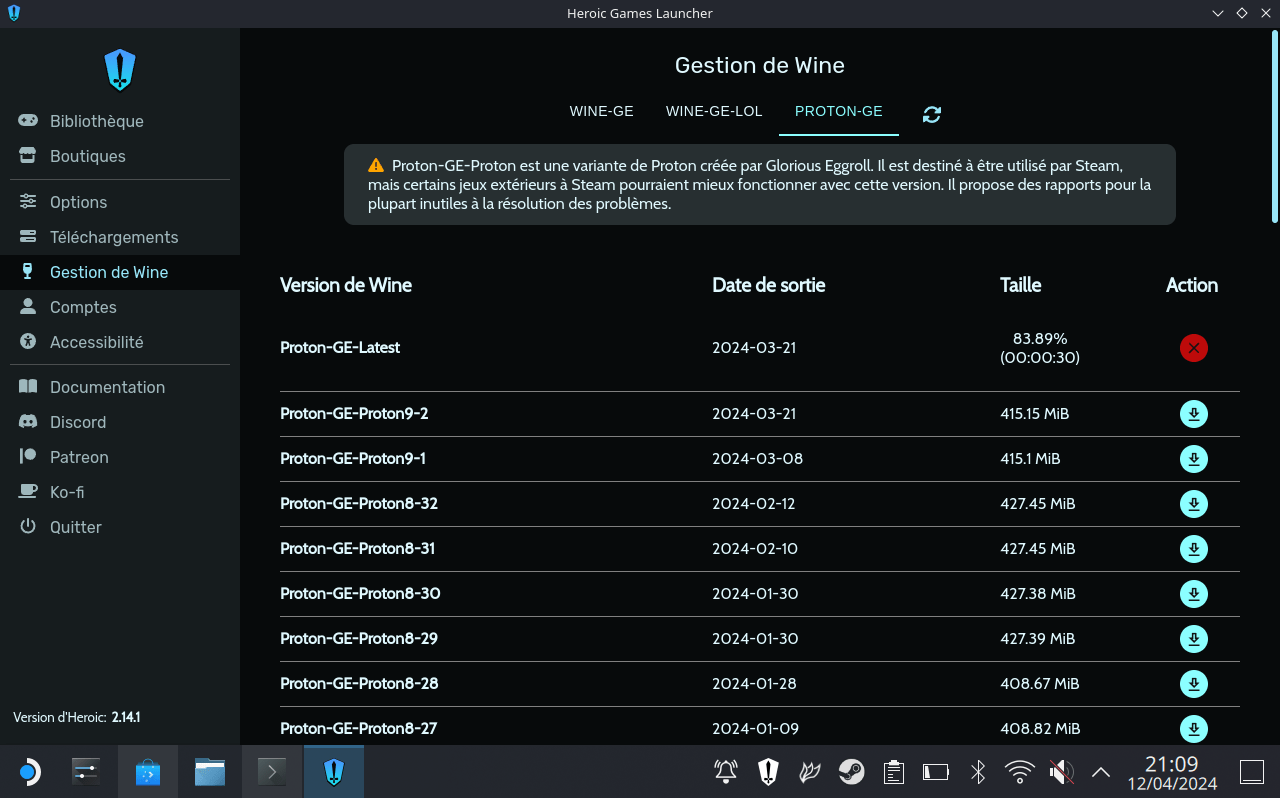Image resolution: width=1280 pixels, height=798 pixels.
Task: Open Discover software store in taskbar
Action: [148, 771]
